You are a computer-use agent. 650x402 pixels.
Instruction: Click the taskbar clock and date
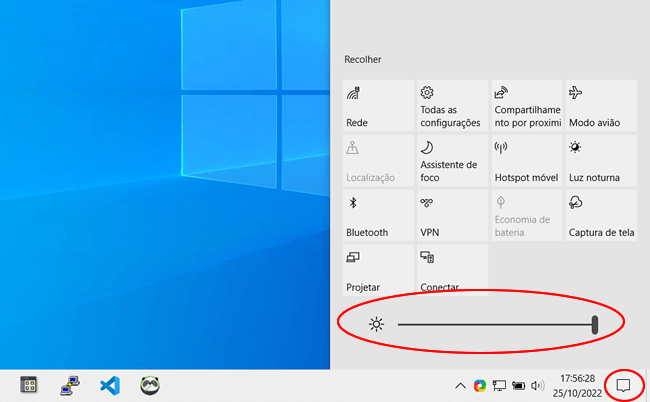(578, 385)
